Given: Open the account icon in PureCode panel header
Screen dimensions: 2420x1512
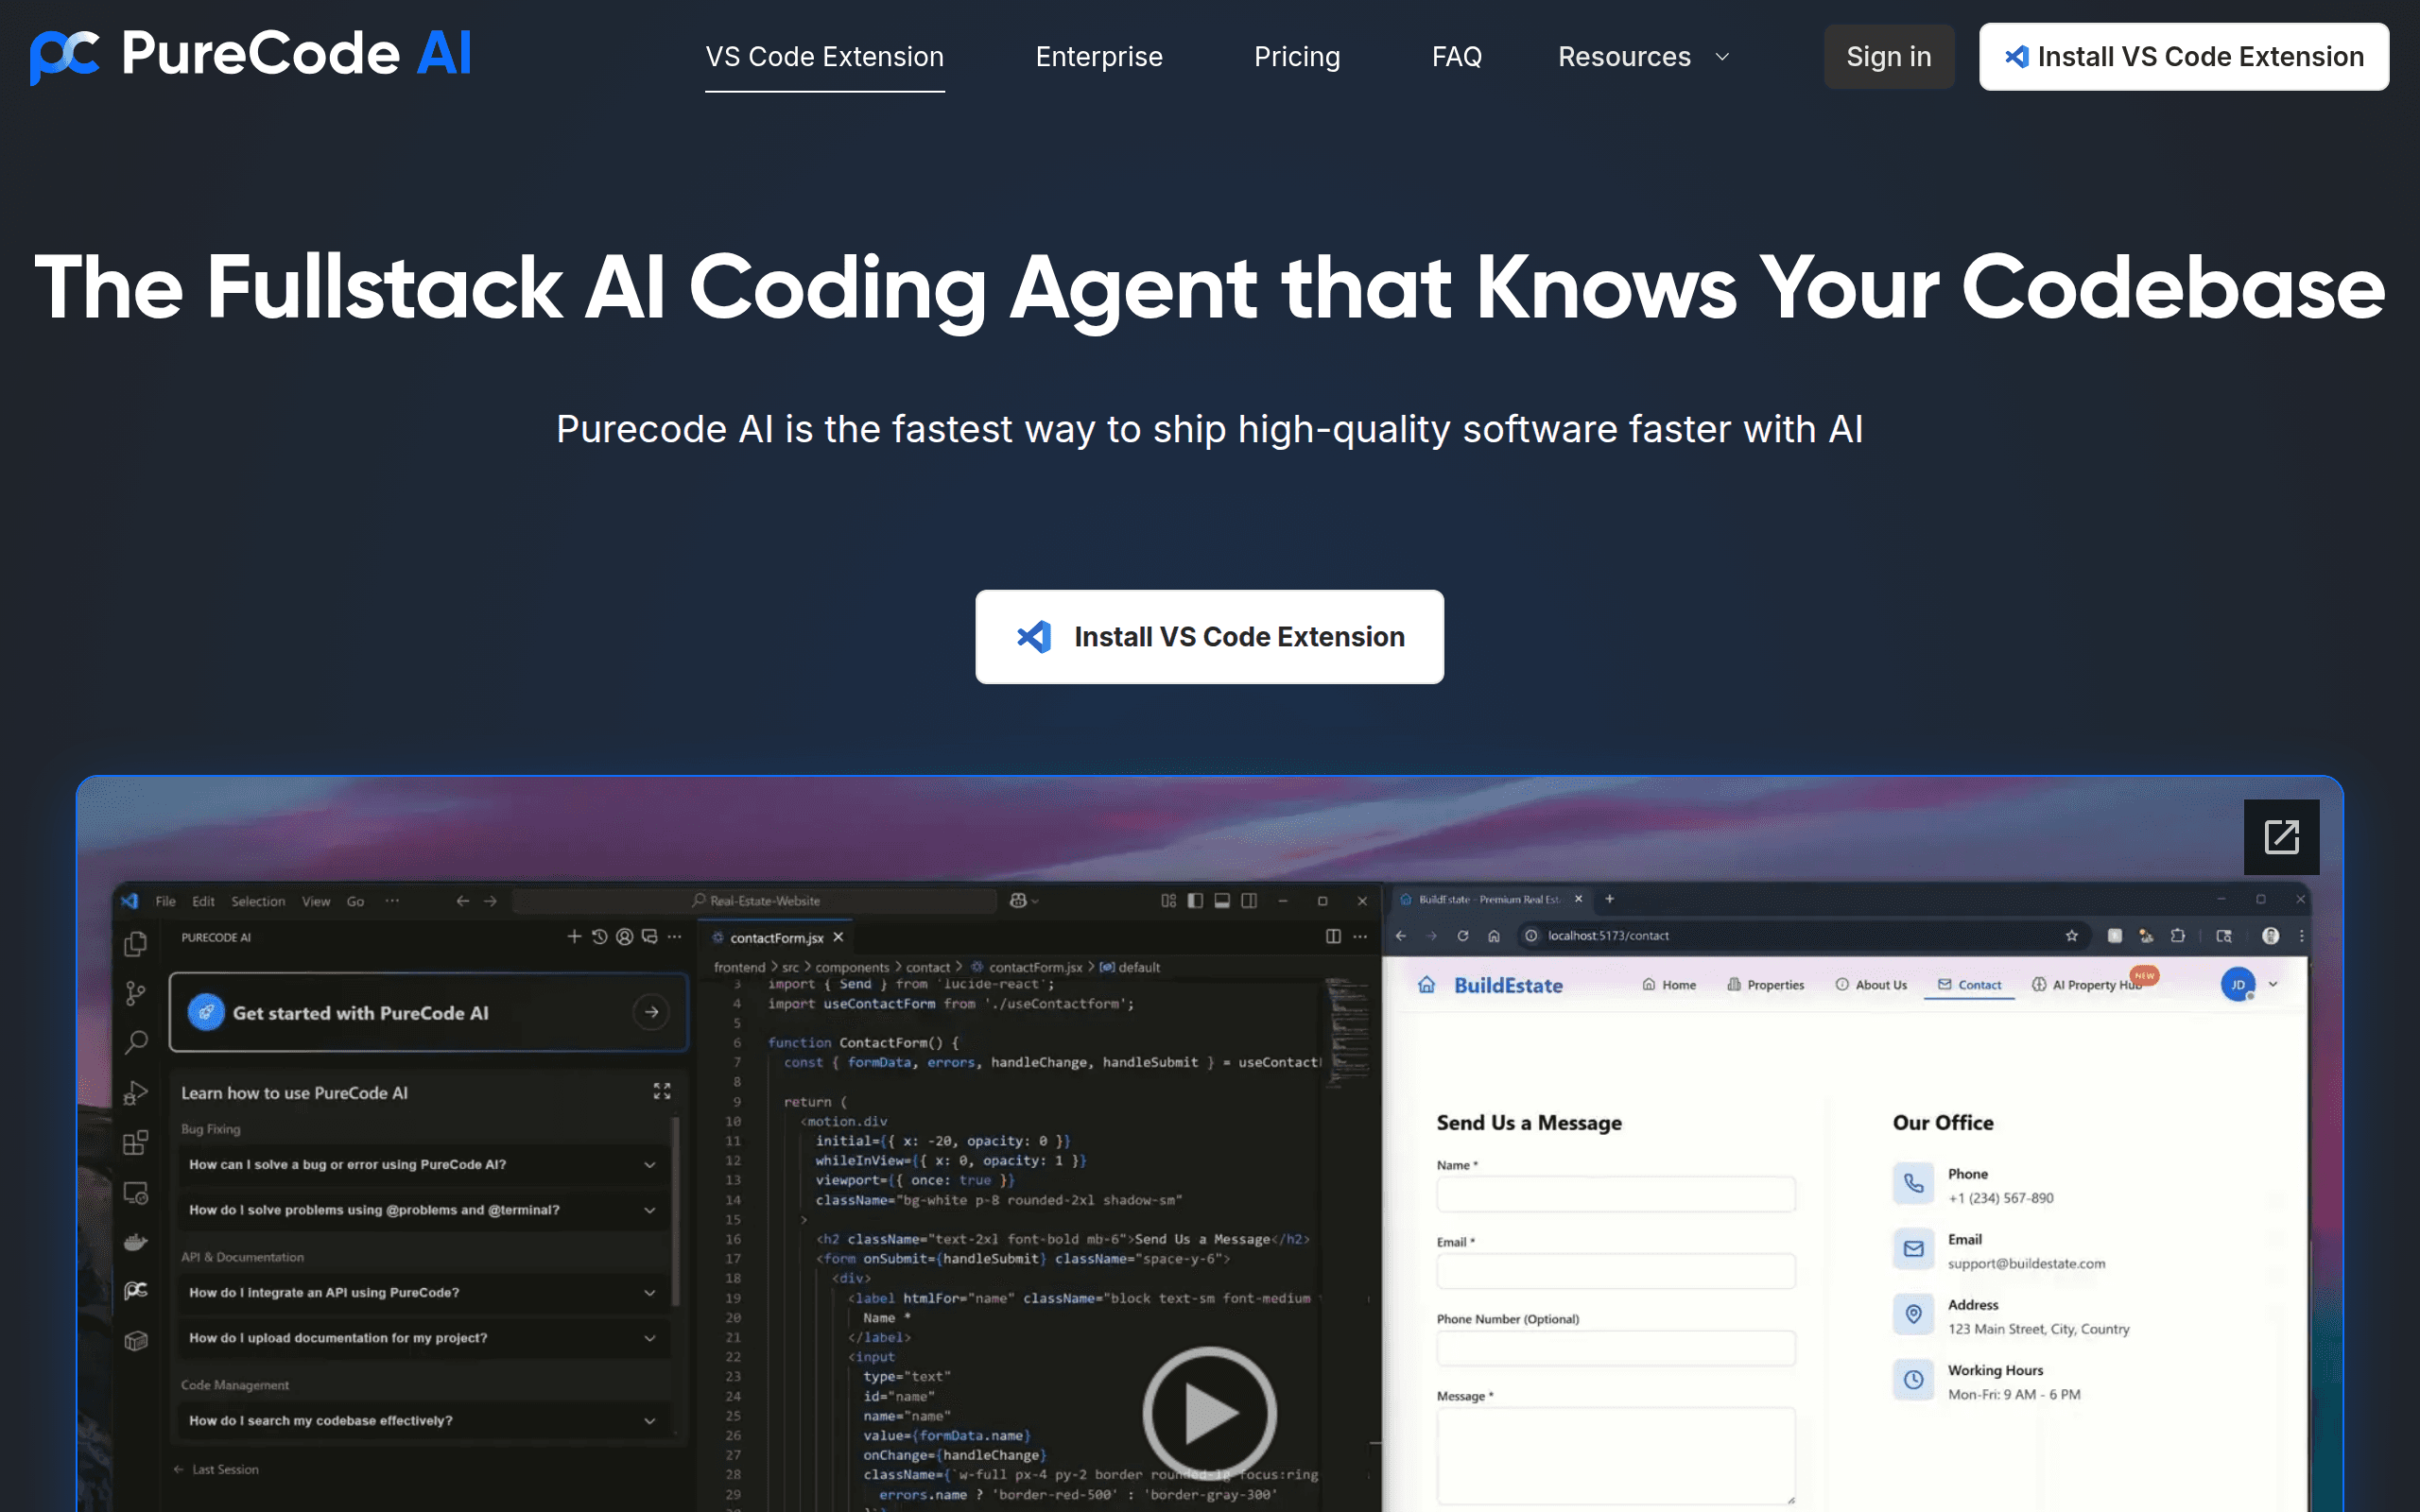Looking at the screenshot, I should [x=624, y=936].
